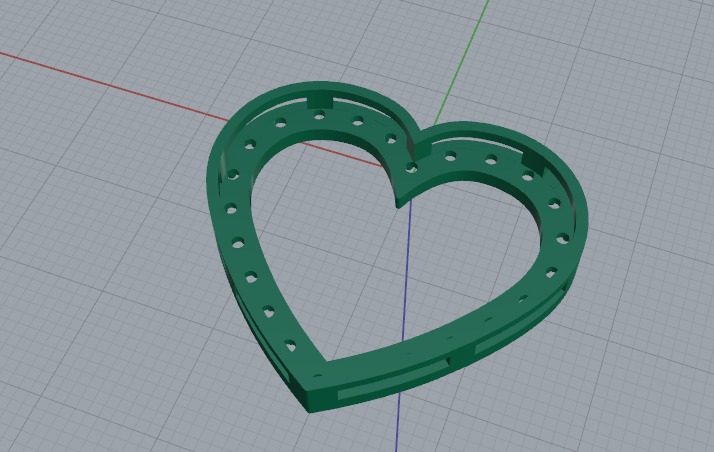Click the green Y-axis line
714x452 pixels.
click(x=461, y=62)
